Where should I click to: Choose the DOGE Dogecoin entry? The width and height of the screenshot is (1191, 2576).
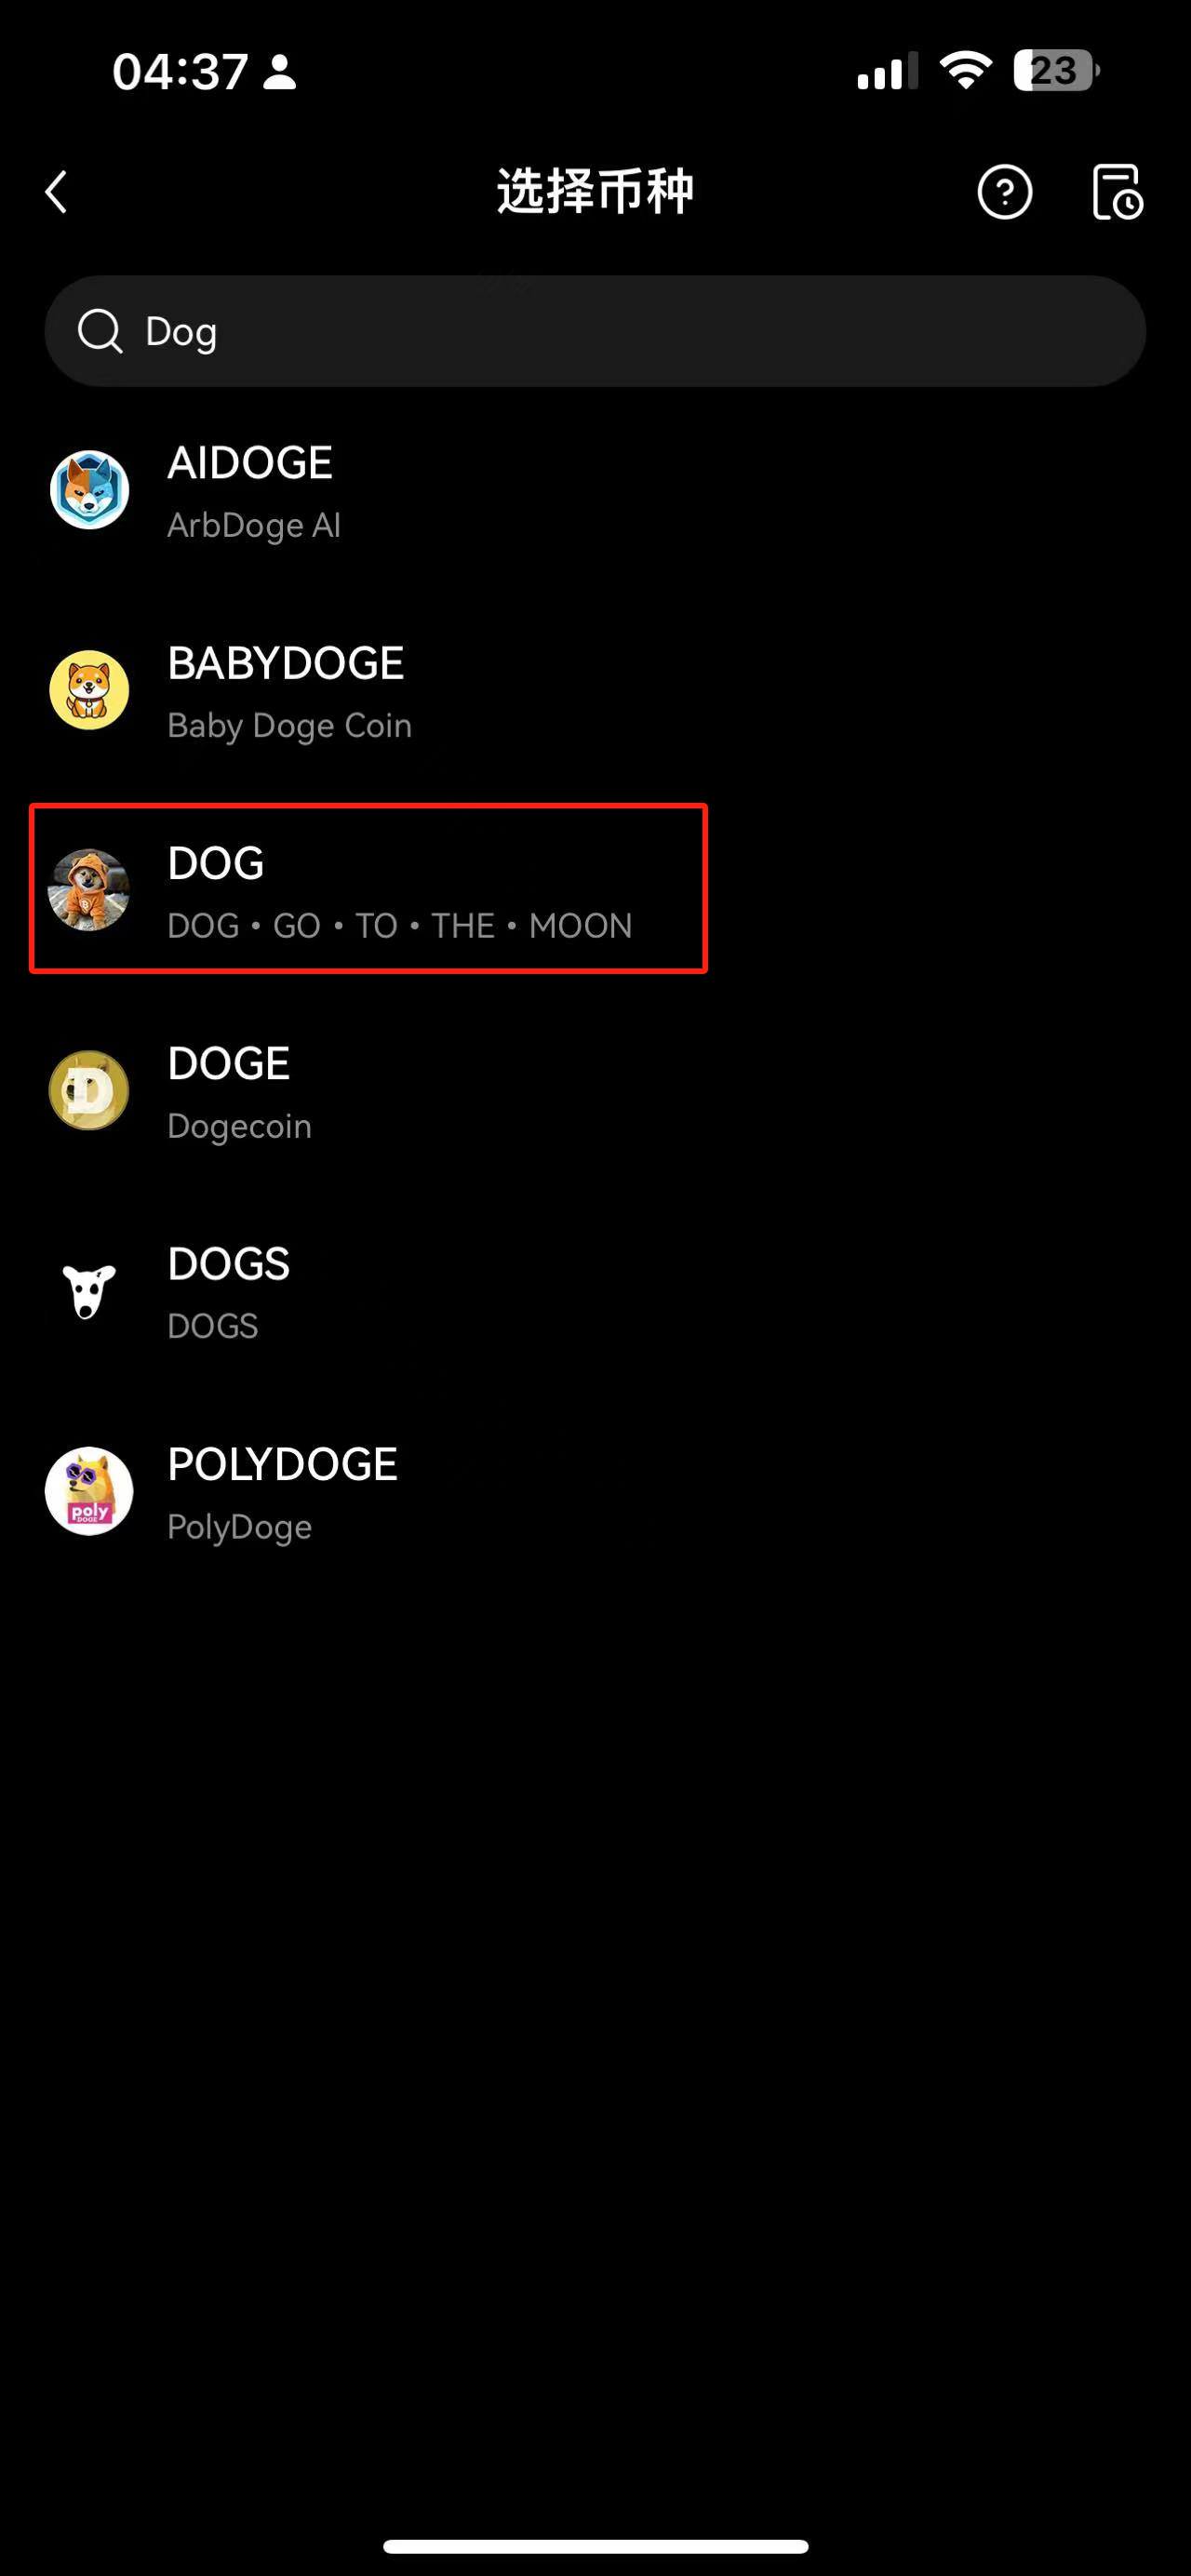595,1090
